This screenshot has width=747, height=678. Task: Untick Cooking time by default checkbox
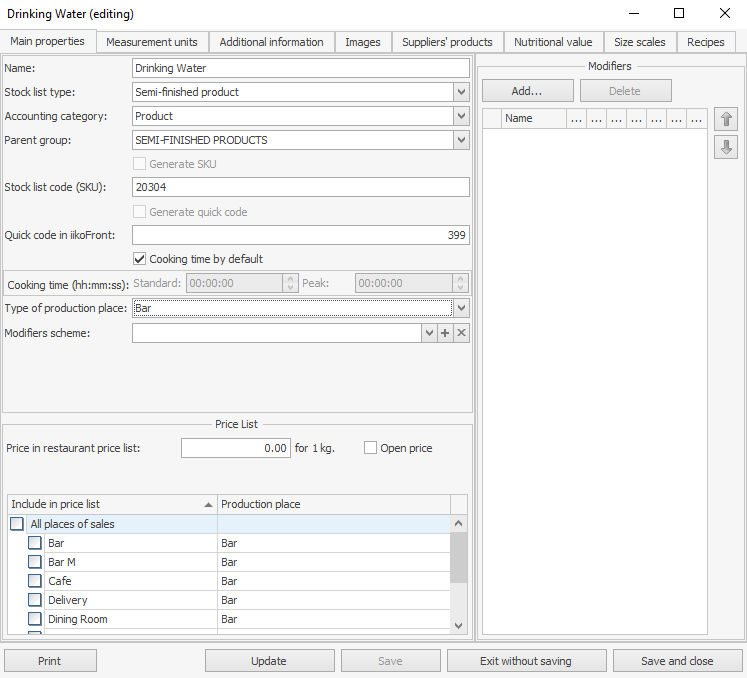coord(140,259)
